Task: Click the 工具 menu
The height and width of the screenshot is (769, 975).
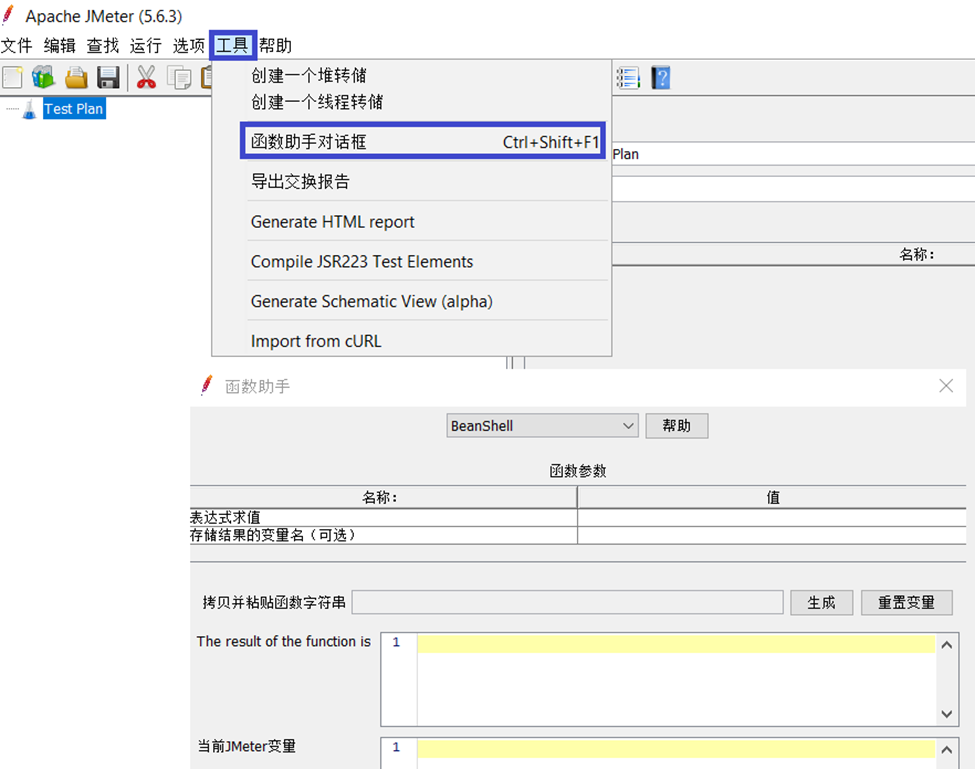Action: pyautogui.click(x=232, y=45)
